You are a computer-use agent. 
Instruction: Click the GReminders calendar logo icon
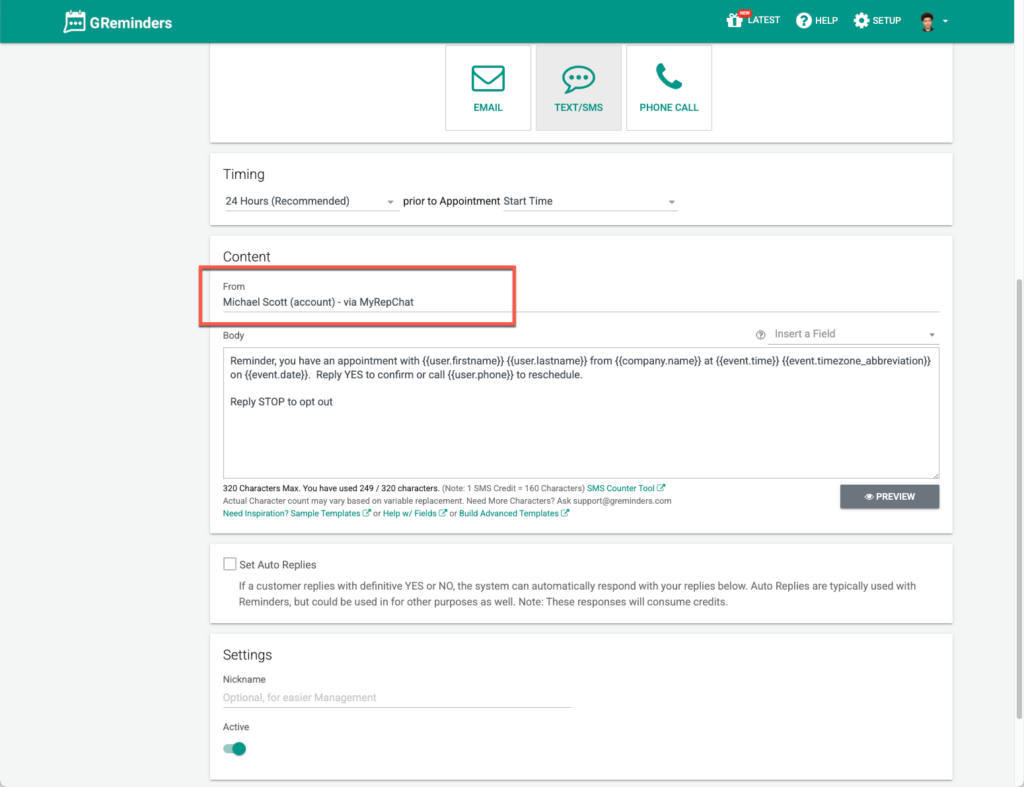tap(74, 21)
